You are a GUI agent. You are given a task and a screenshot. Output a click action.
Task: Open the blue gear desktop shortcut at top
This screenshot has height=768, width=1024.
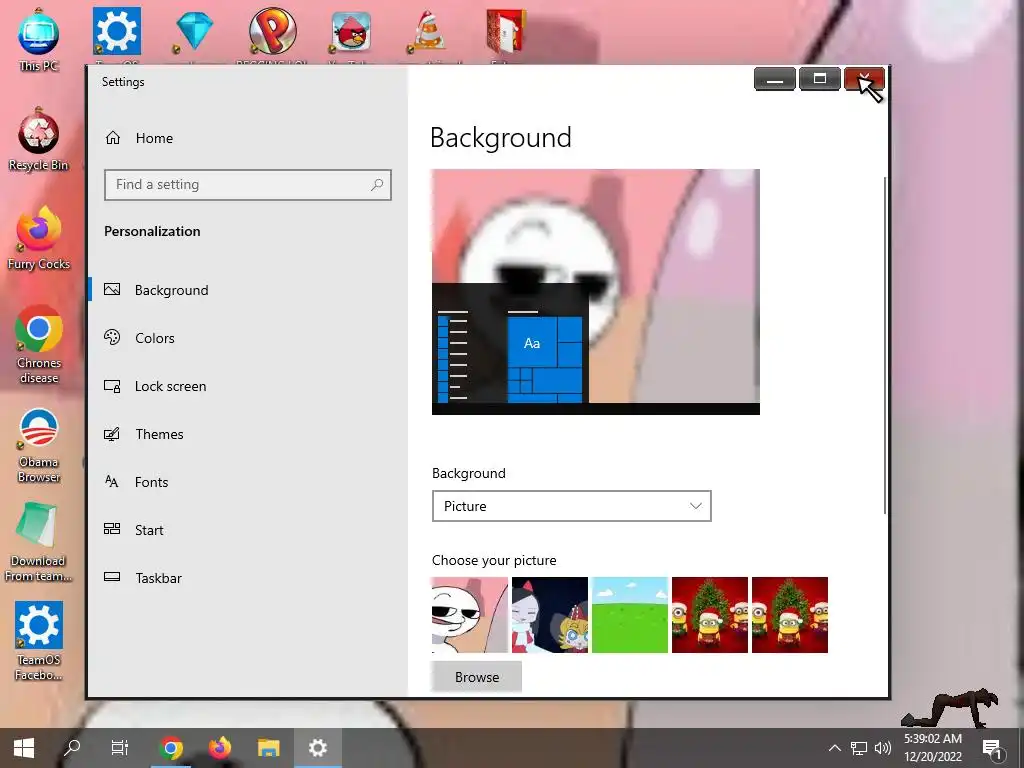tap(117, 31)
